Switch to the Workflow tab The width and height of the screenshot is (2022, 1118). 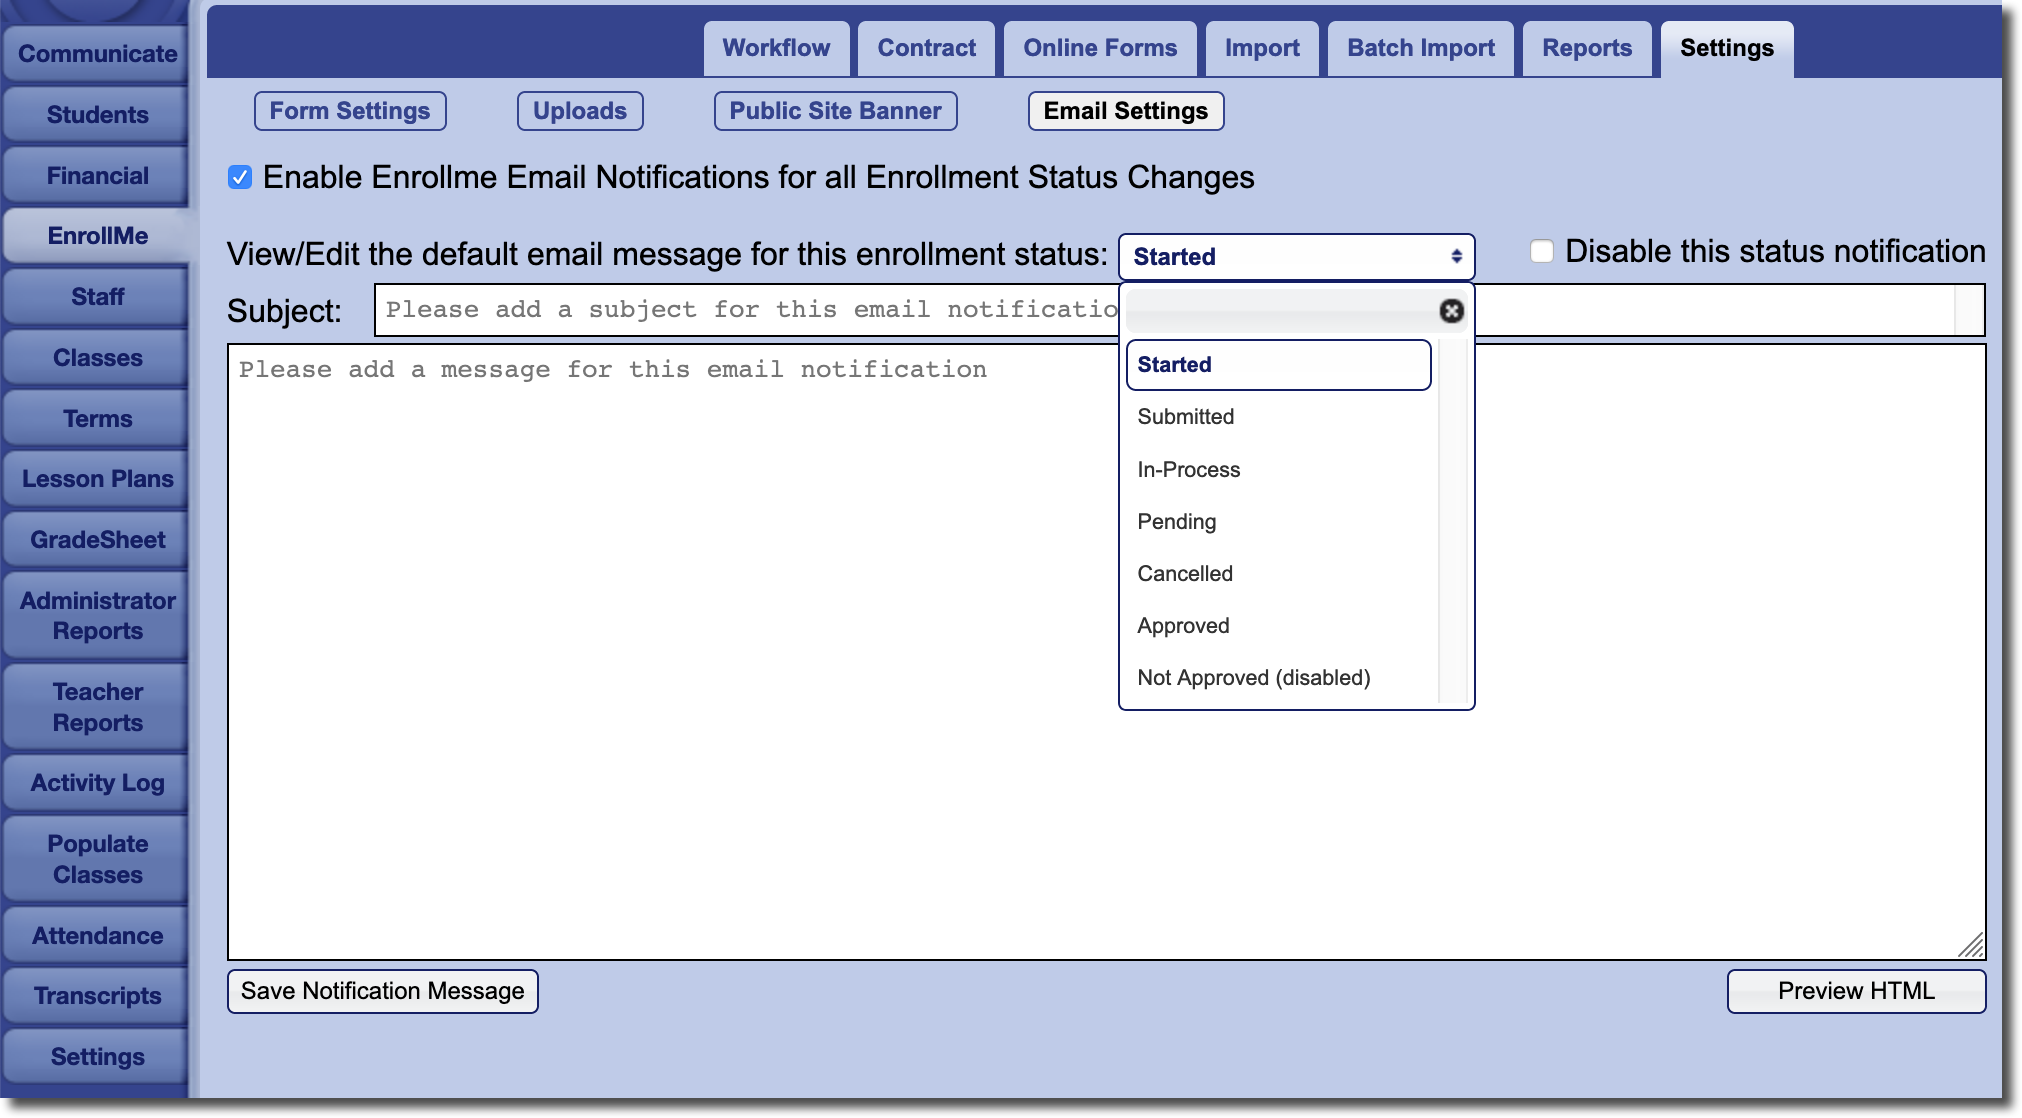[x=776, y=48]
